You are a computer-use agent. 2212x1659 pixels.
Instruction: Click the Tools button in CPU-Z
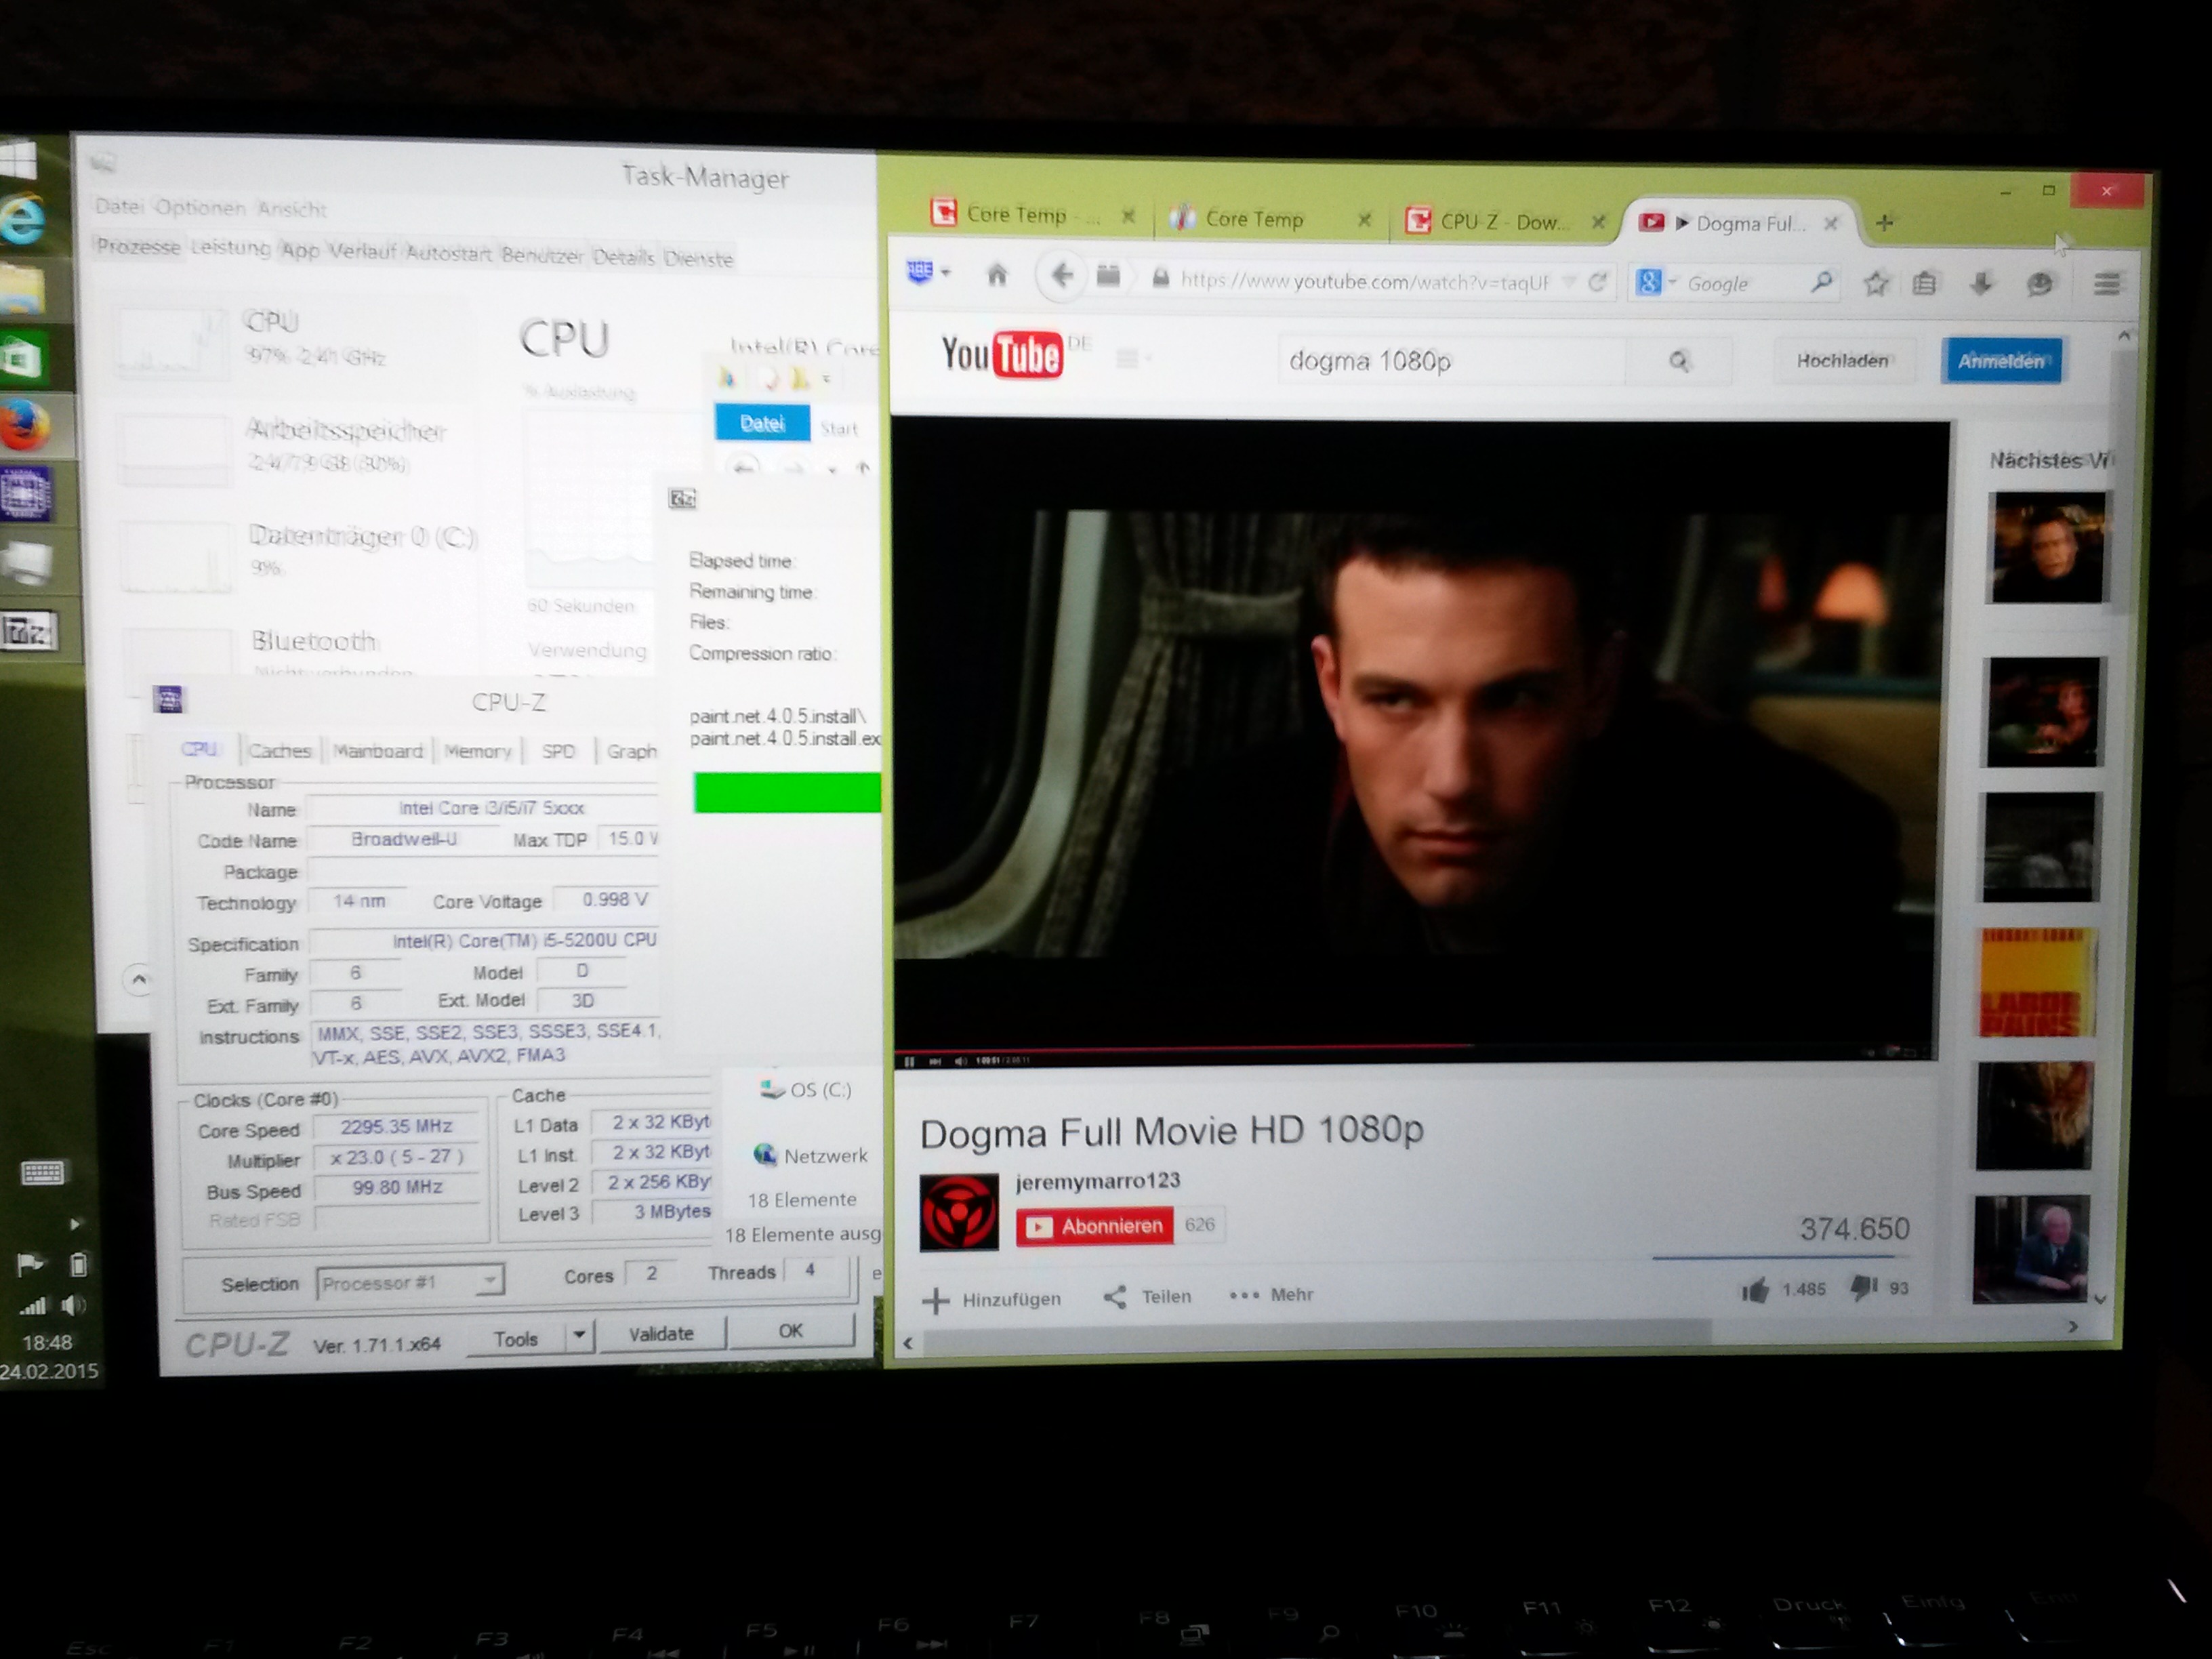(516, 1338)
